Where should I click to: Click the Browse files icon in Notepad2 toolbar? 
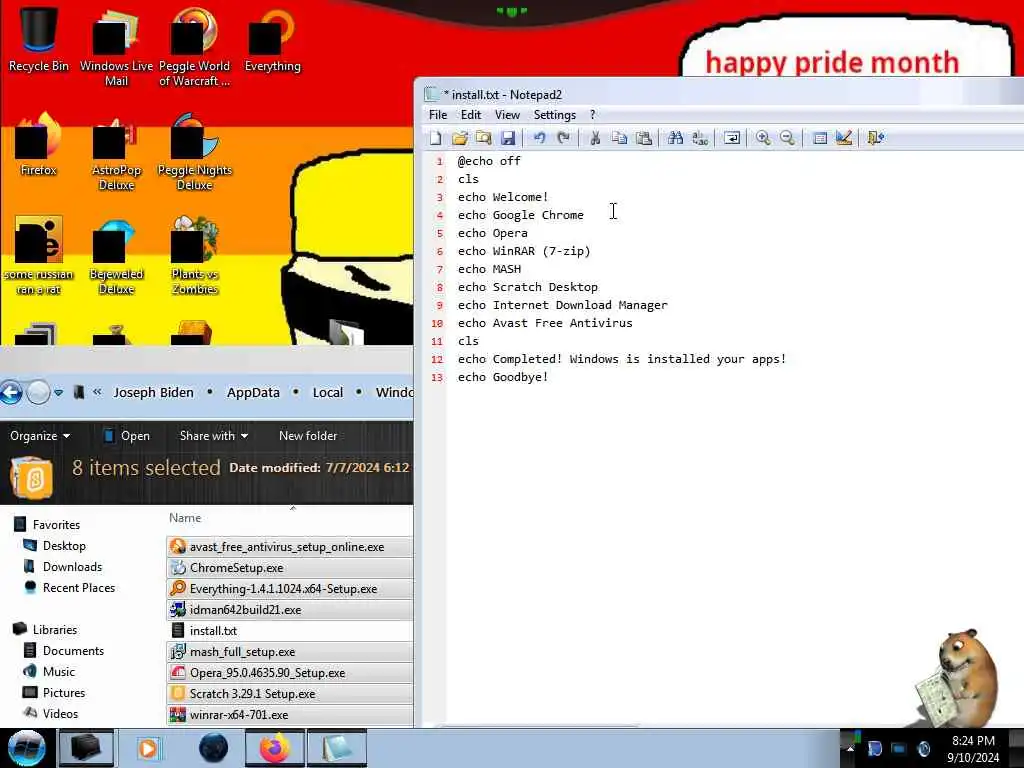click(x=484, y=138)
